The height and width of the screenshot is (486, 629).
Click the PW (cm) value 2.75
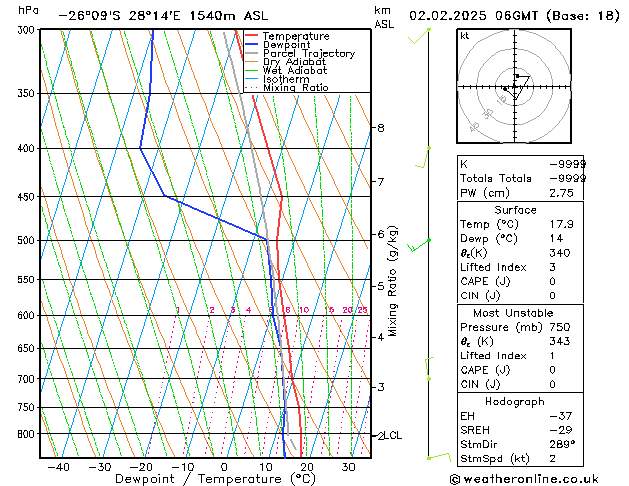point(561,193)
